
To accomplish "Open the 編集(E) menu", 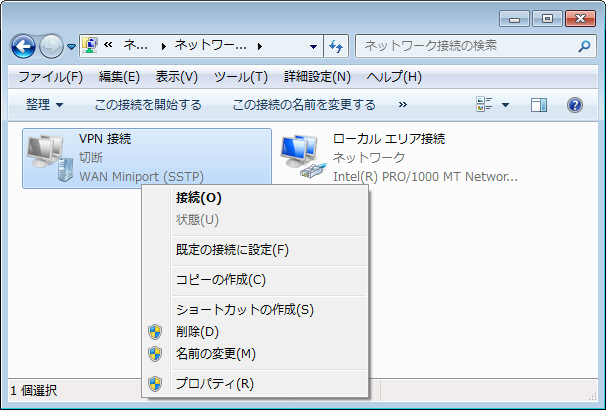I will pos(119,77).
